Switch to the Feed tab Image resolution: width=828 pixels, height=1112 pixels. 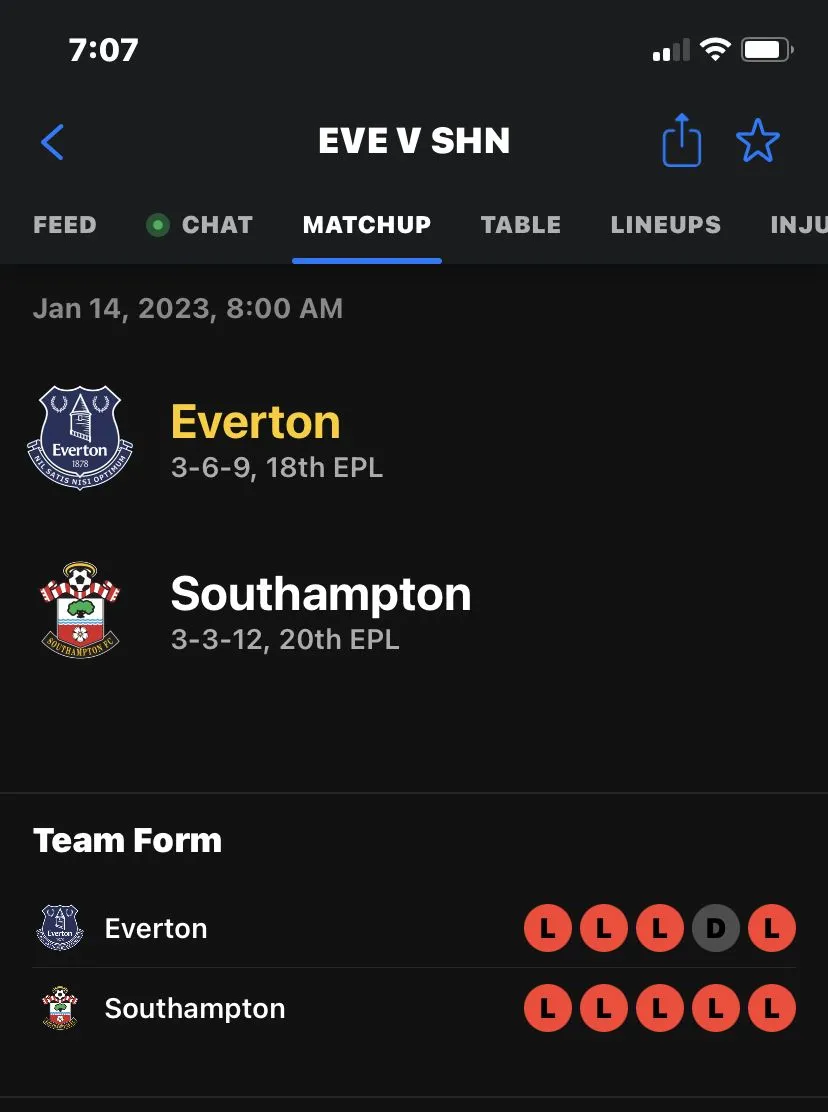coord(65,225)
